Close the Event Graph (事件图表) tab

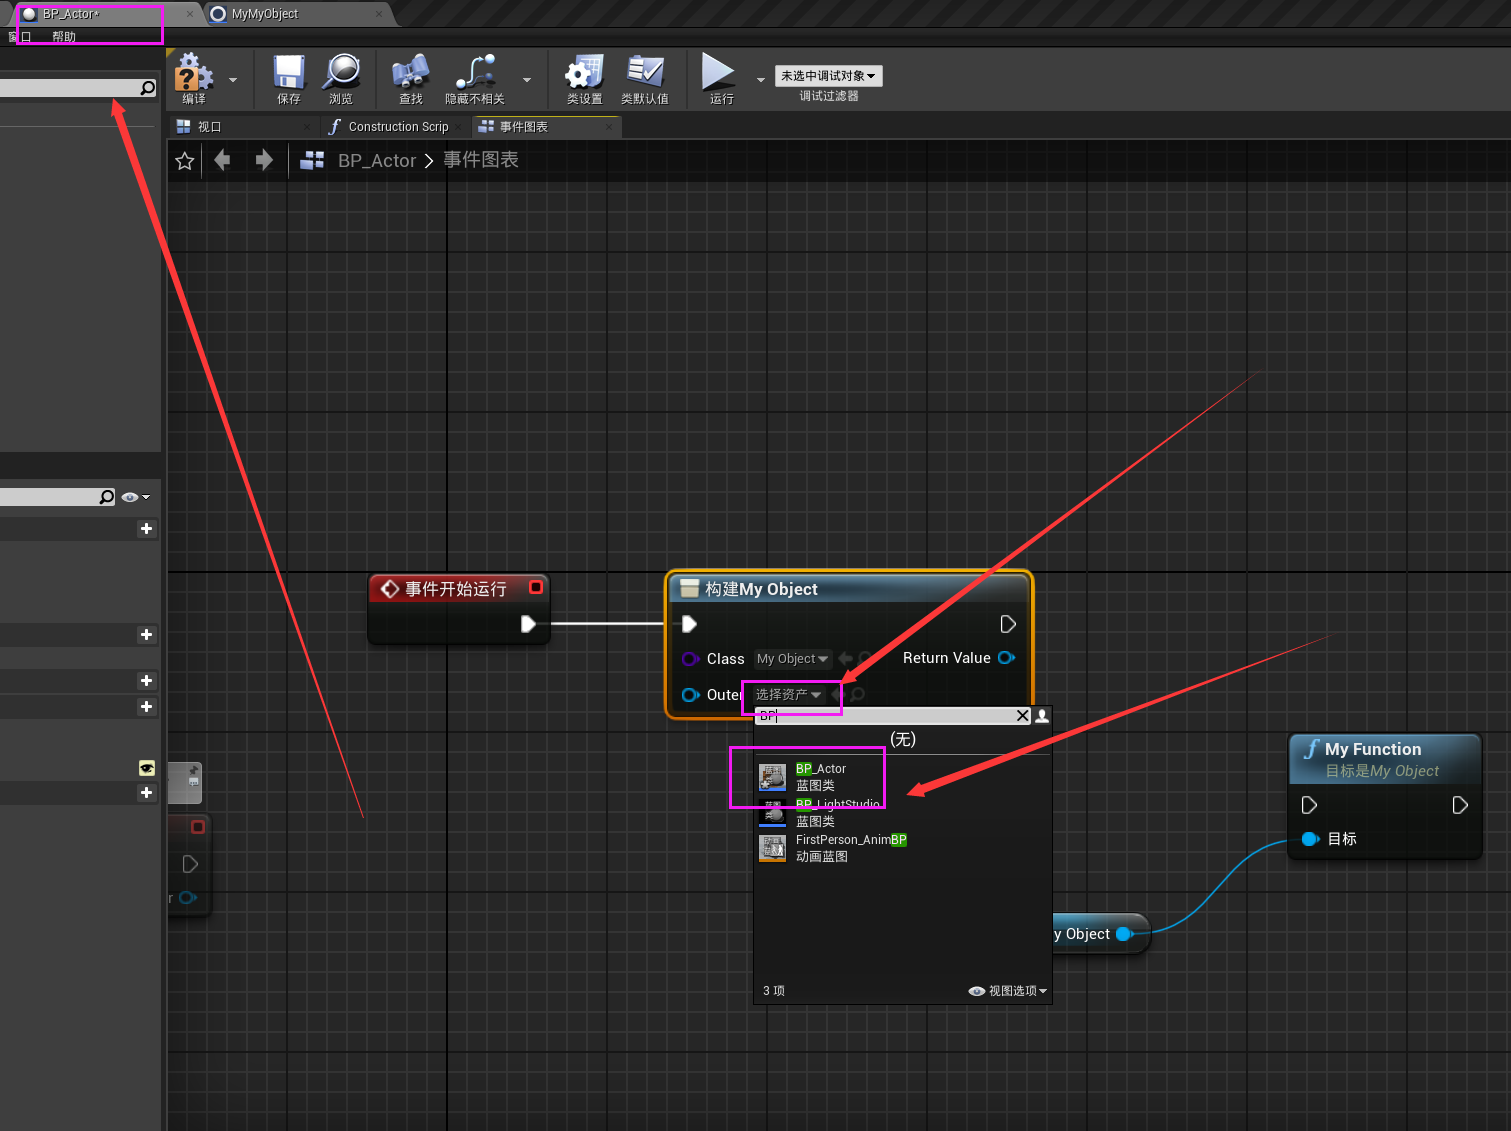tap(609, 127)
